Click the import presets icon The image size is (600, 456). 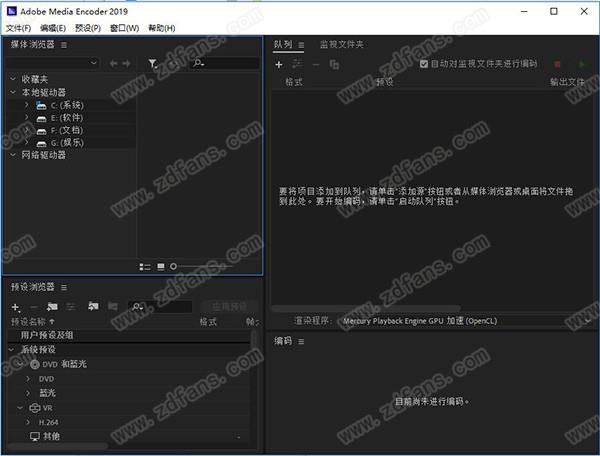(93, 306)
